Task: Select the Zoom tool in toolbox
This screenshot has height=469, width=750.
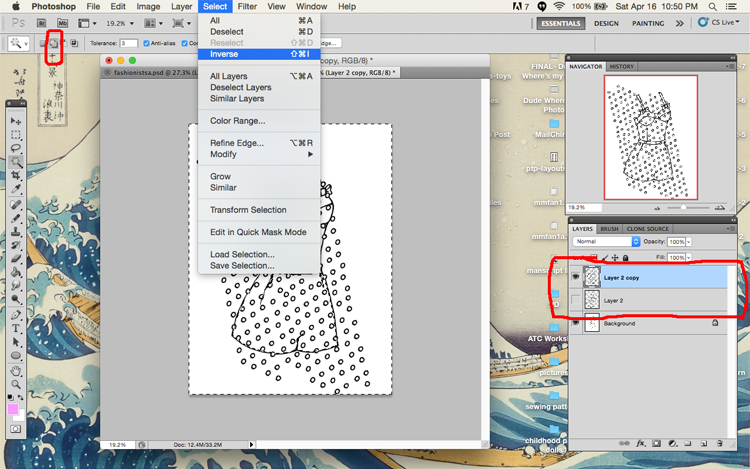Action: 16,384
